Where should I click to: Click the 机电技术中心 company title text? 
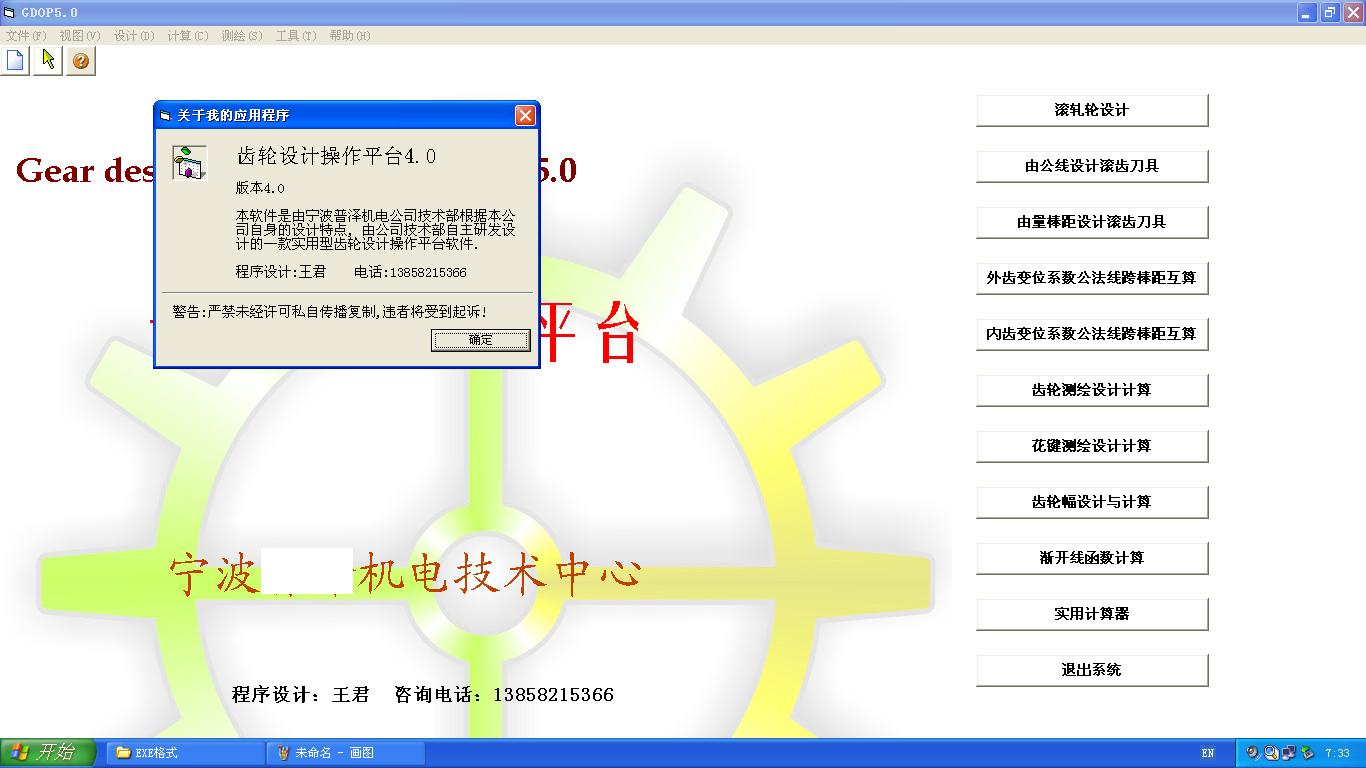pos(499,574)
